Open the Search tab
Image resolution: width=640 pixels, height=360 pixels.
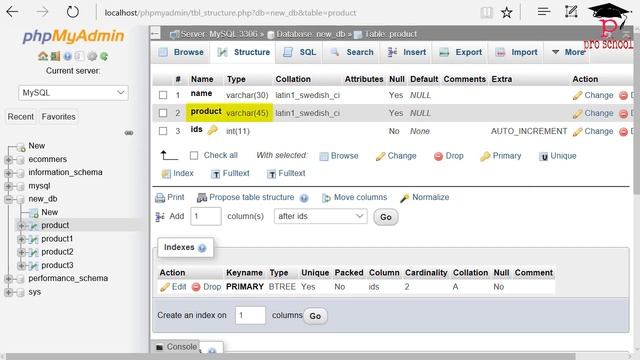[352, 52]
